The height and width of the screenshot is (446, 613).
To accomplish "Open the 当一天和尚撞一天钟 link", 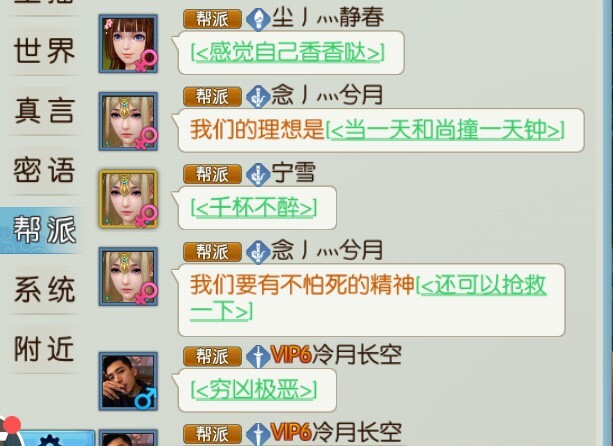I will point(445,130).
